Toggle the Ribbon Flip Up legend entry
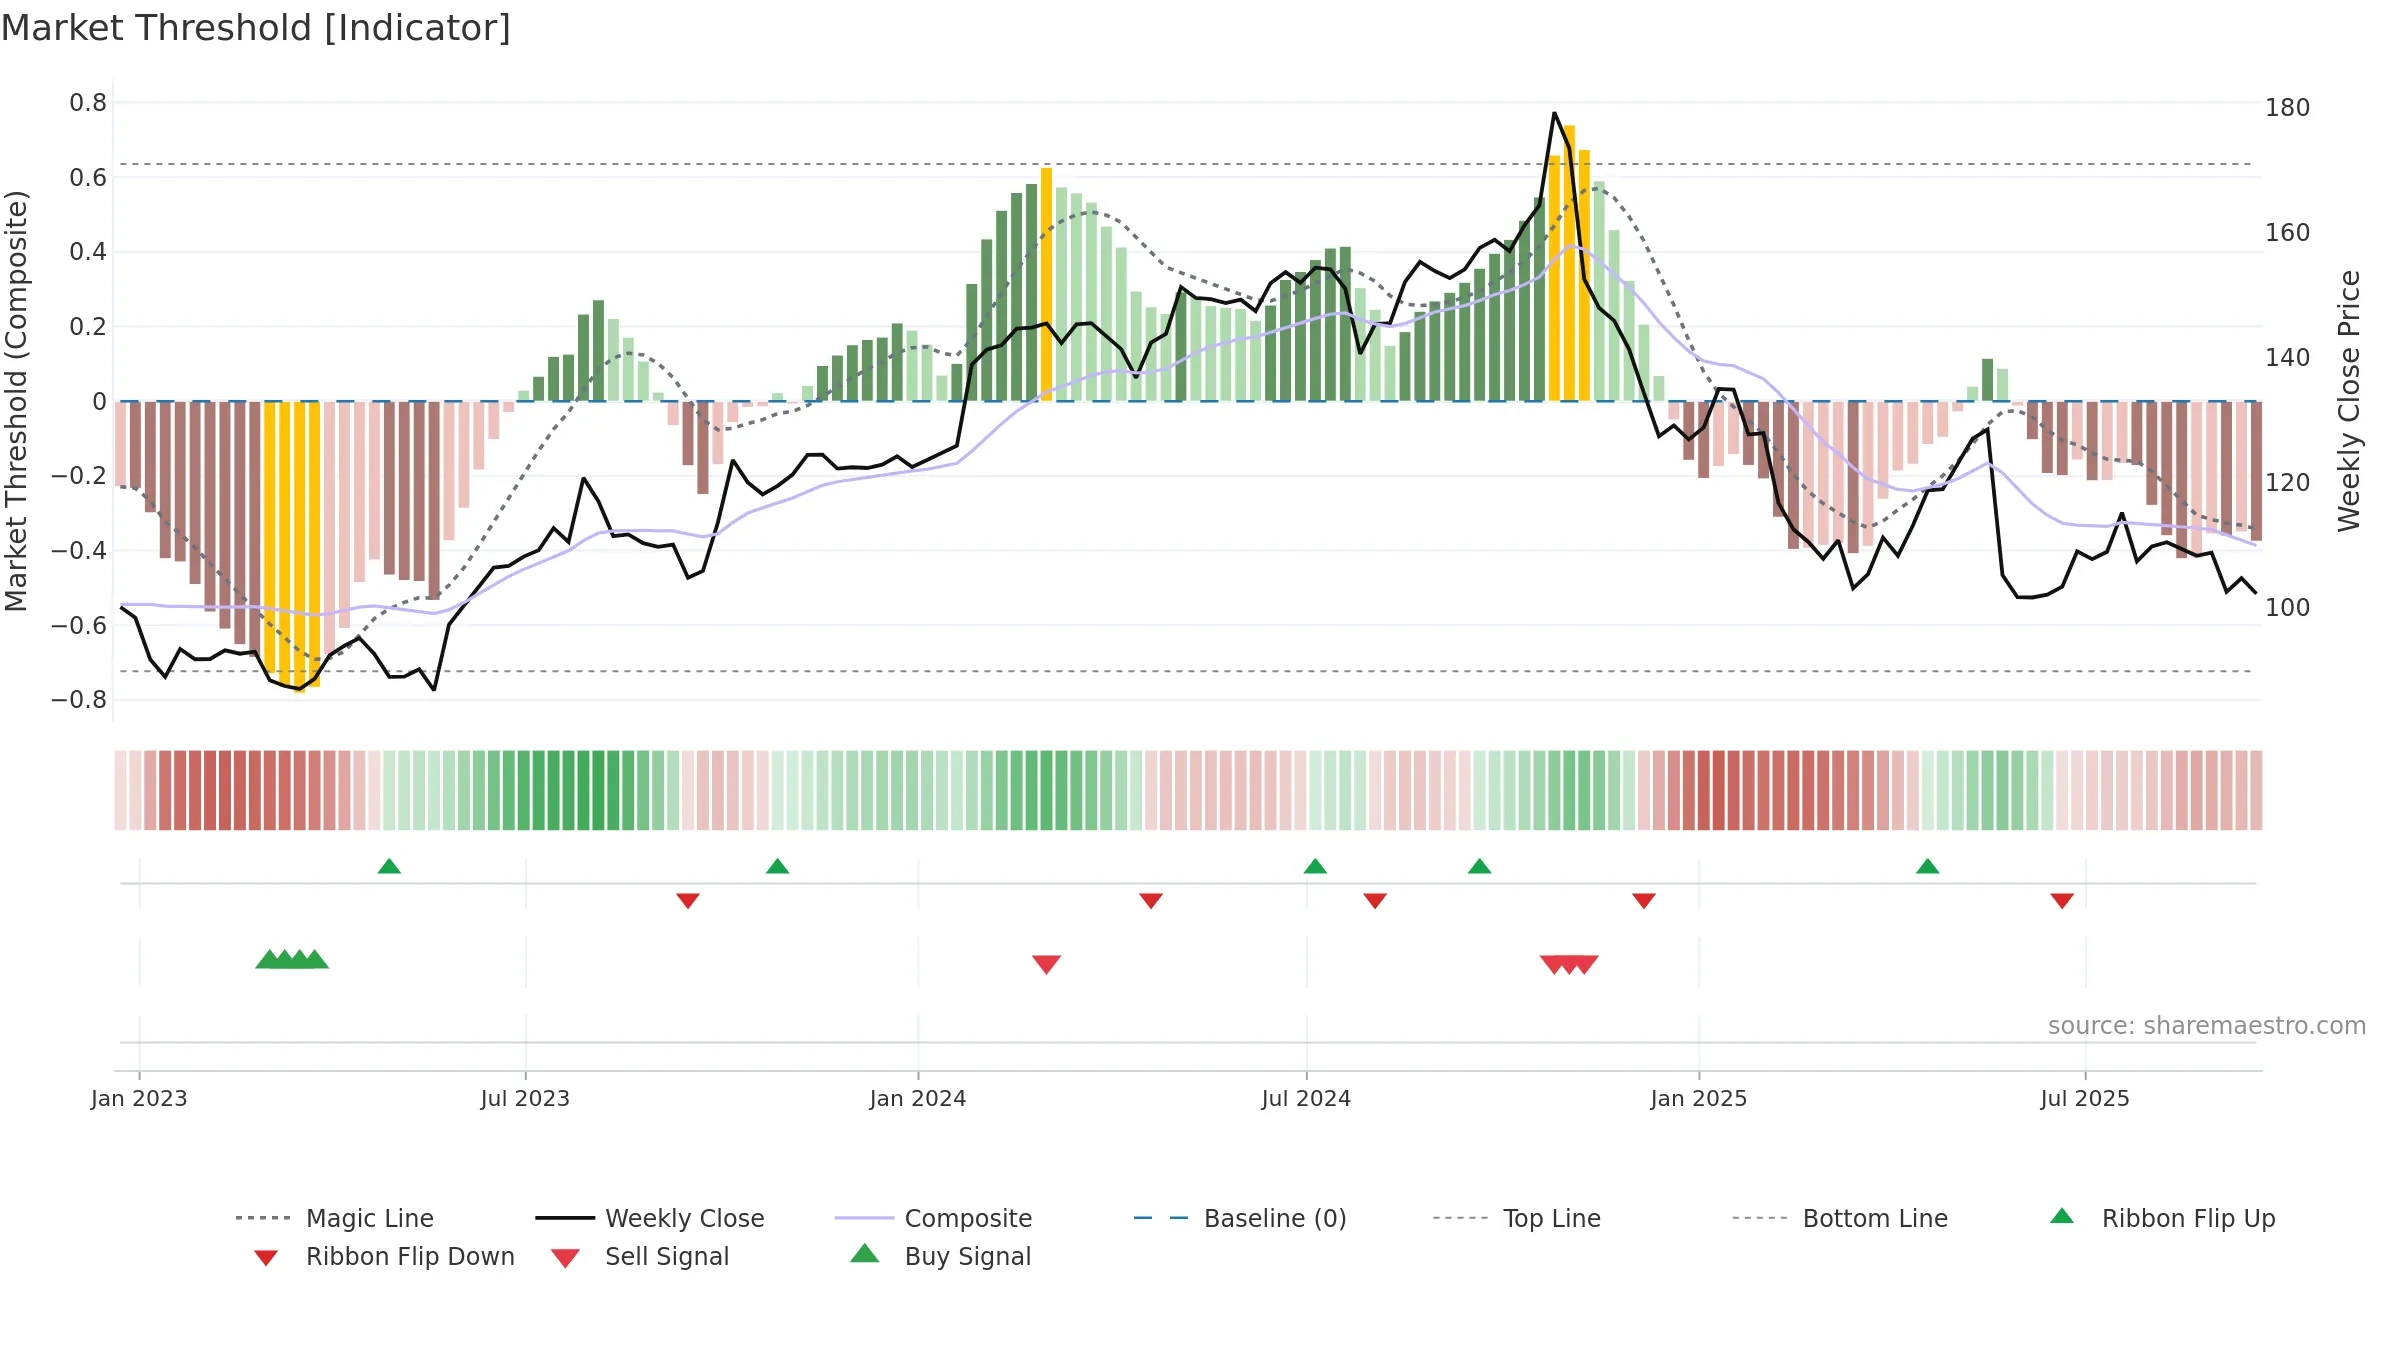Viewport: 2400px width, 1350px height. tap(2162, 1218)
